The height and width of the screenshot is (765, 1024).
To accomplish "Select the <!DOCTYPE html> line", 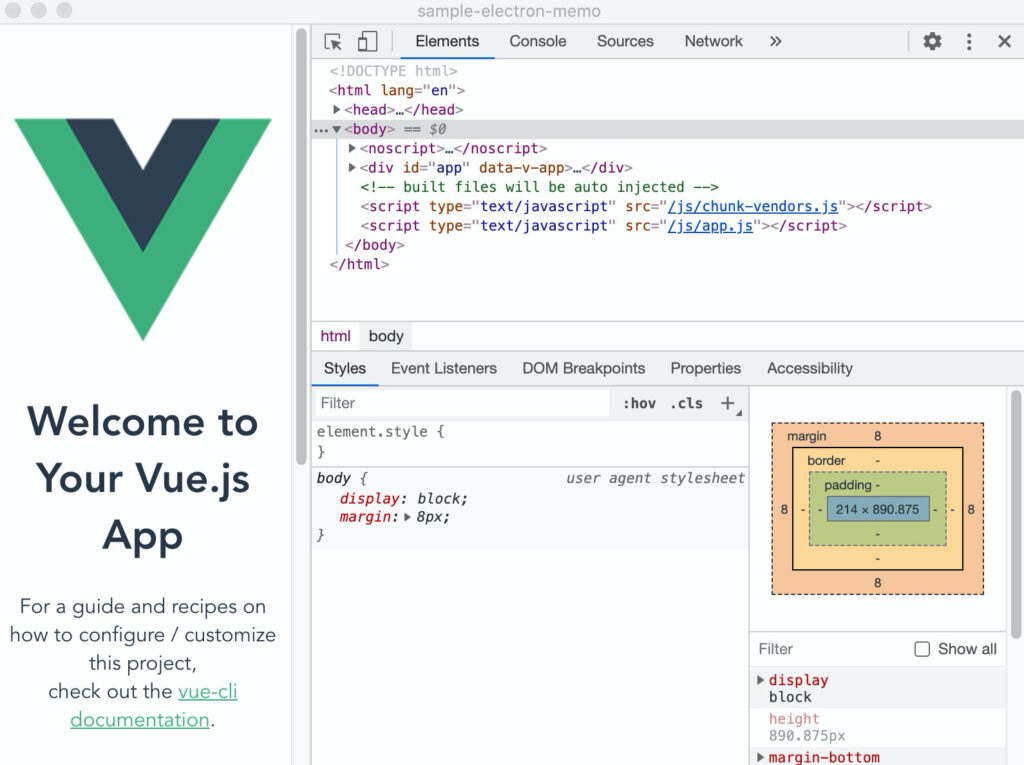I will 393,71.
